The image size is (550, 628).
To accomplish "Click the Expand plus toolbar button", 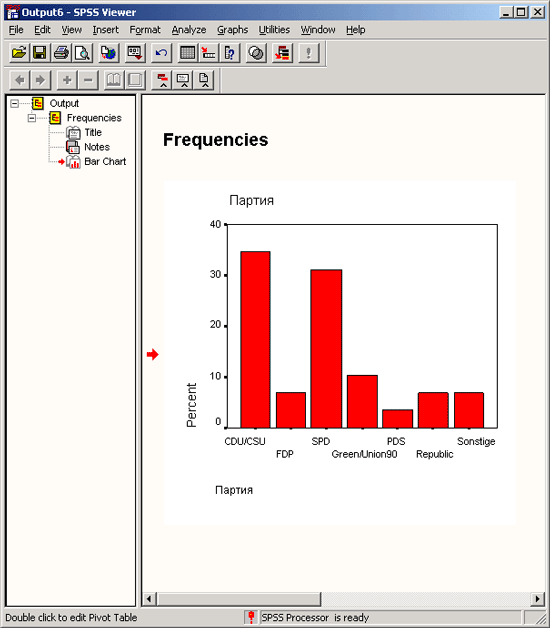I will click(67, 80).
